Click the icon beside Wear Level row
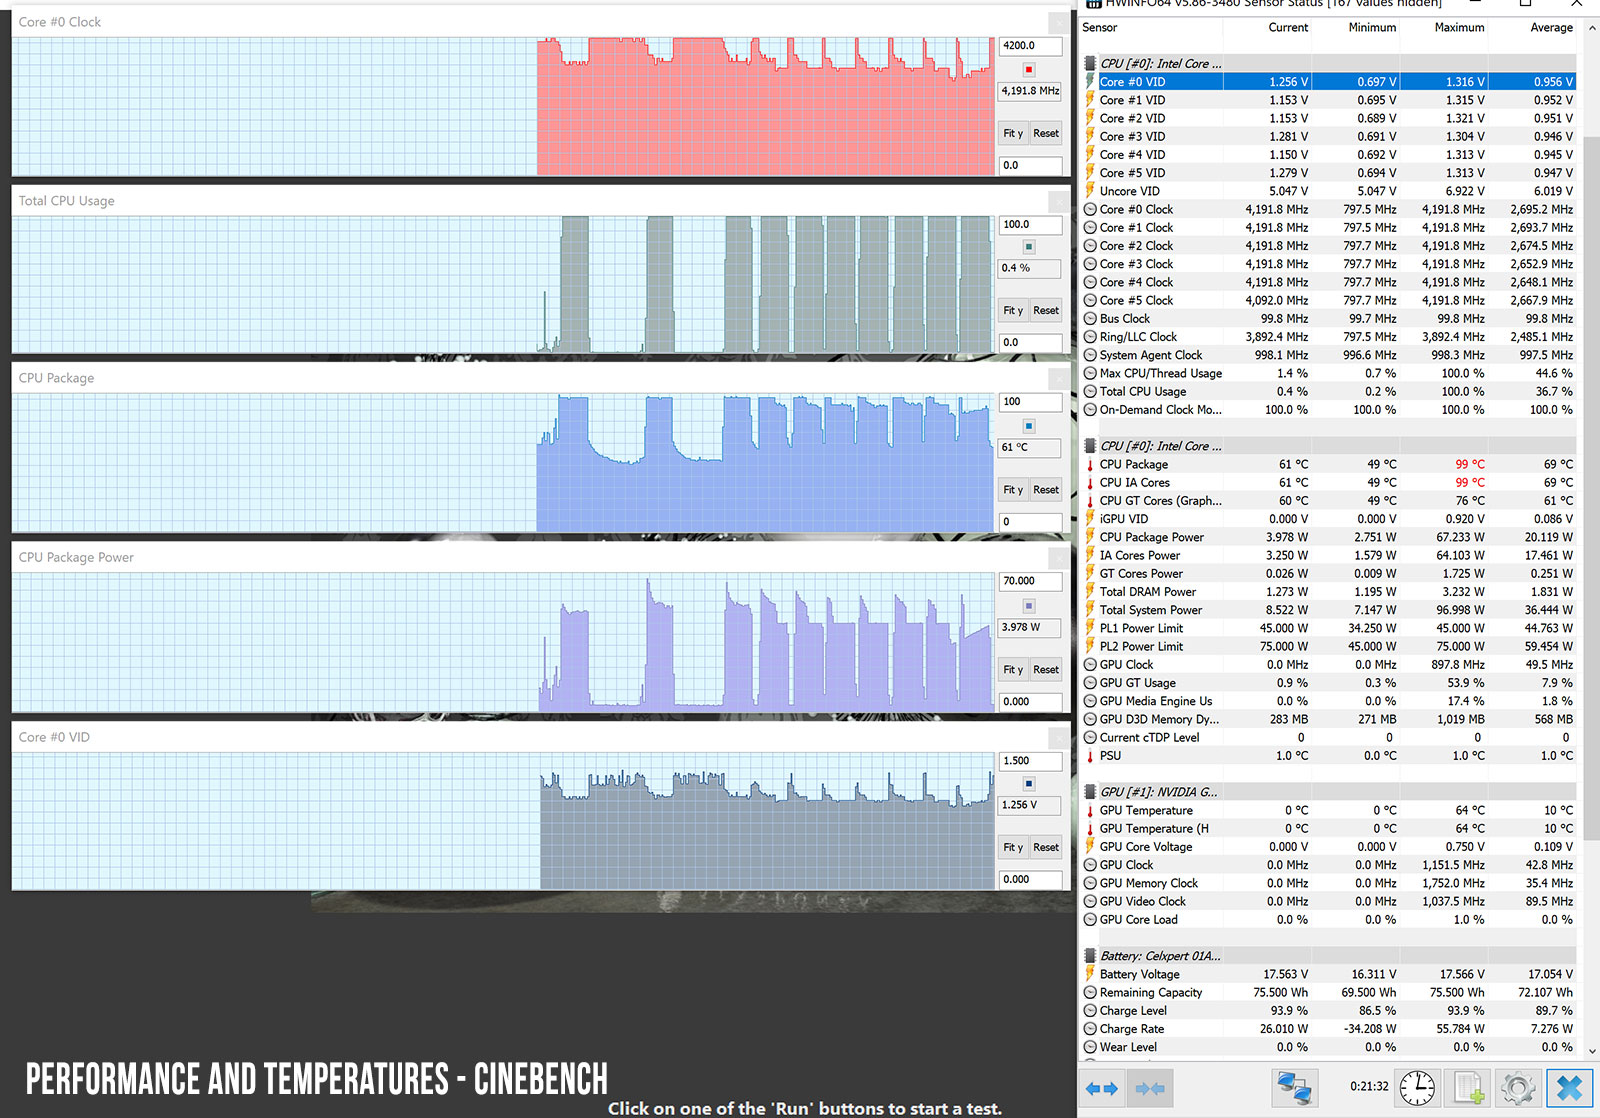This screenshot has width=1600, height=1118. pyautogui.click(x=1090, y=1047)
